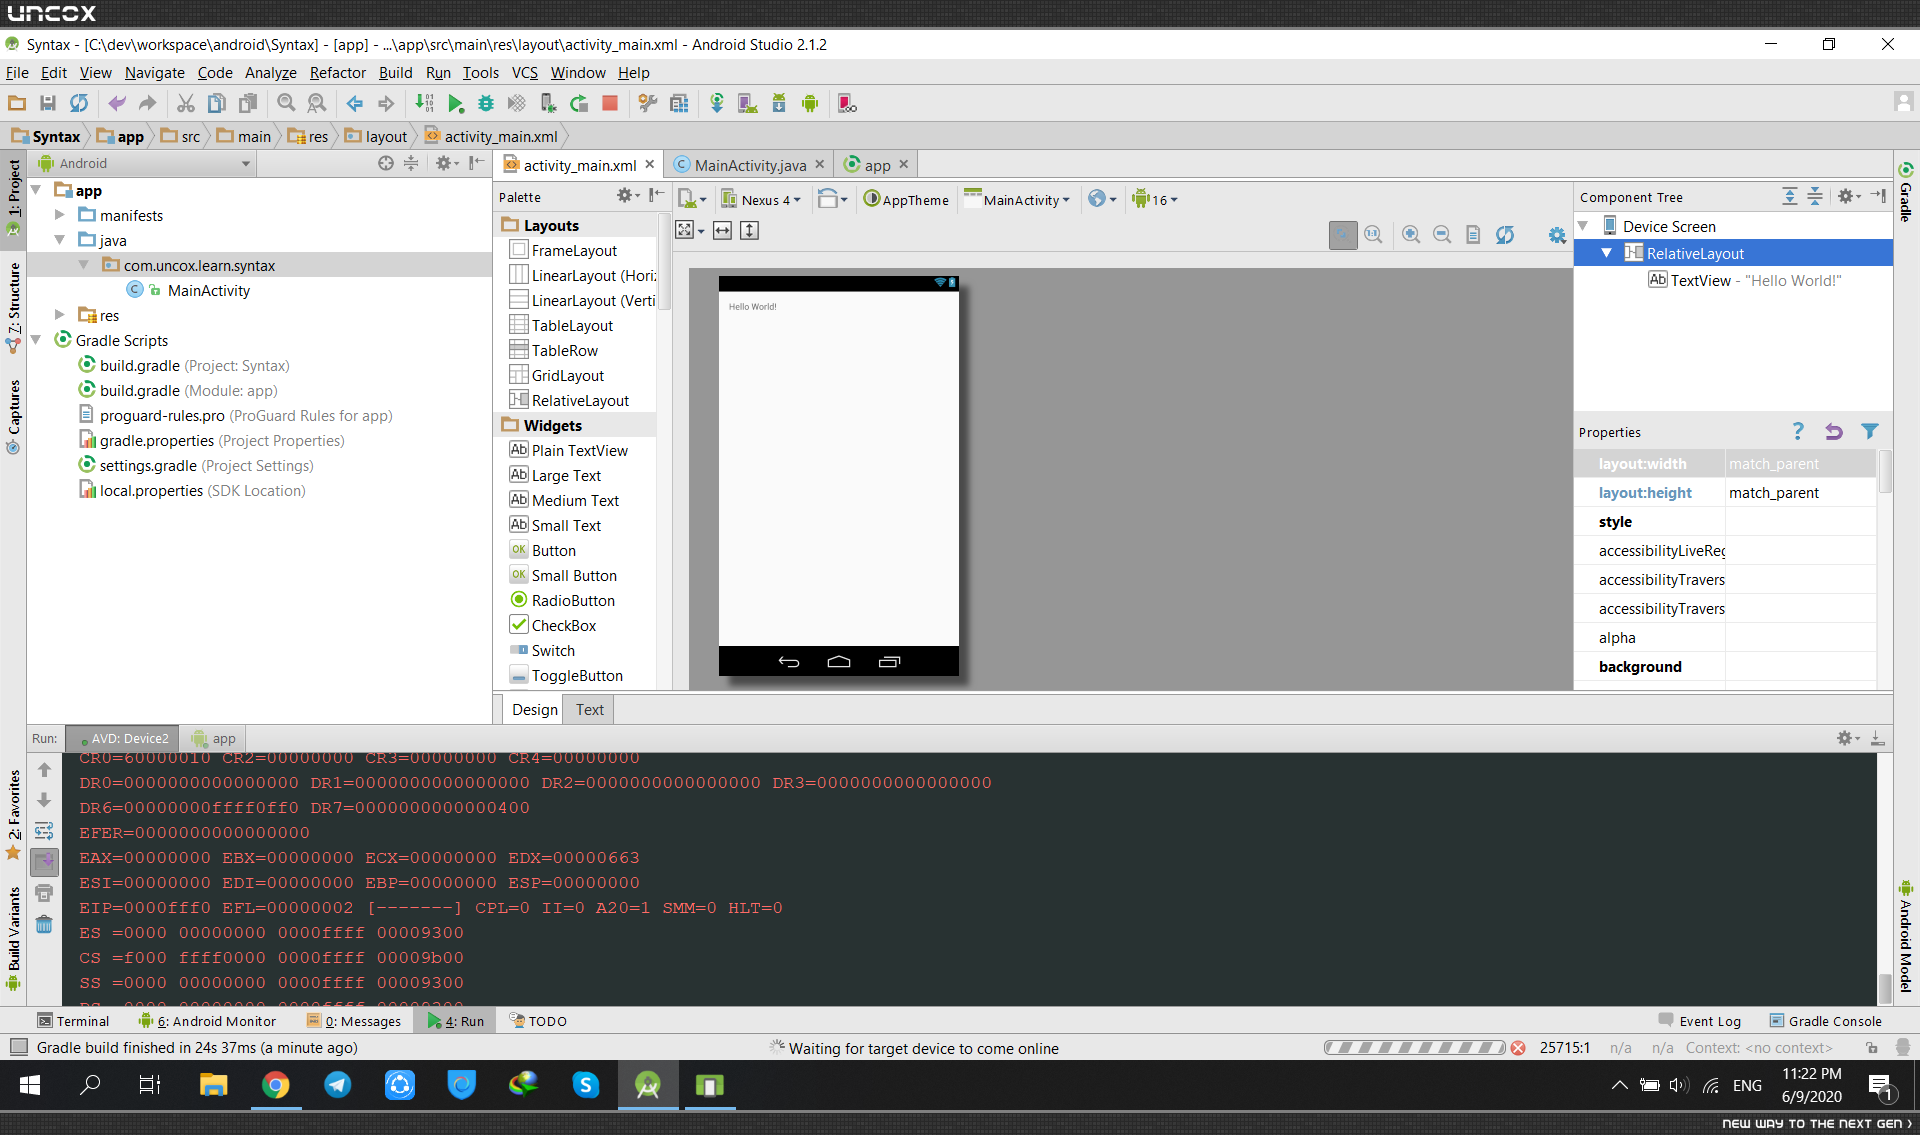Screen dimensions: 1920x1135
Task: Open Chrome from the Windows taskbar
Action: [x=276, y=1085]
